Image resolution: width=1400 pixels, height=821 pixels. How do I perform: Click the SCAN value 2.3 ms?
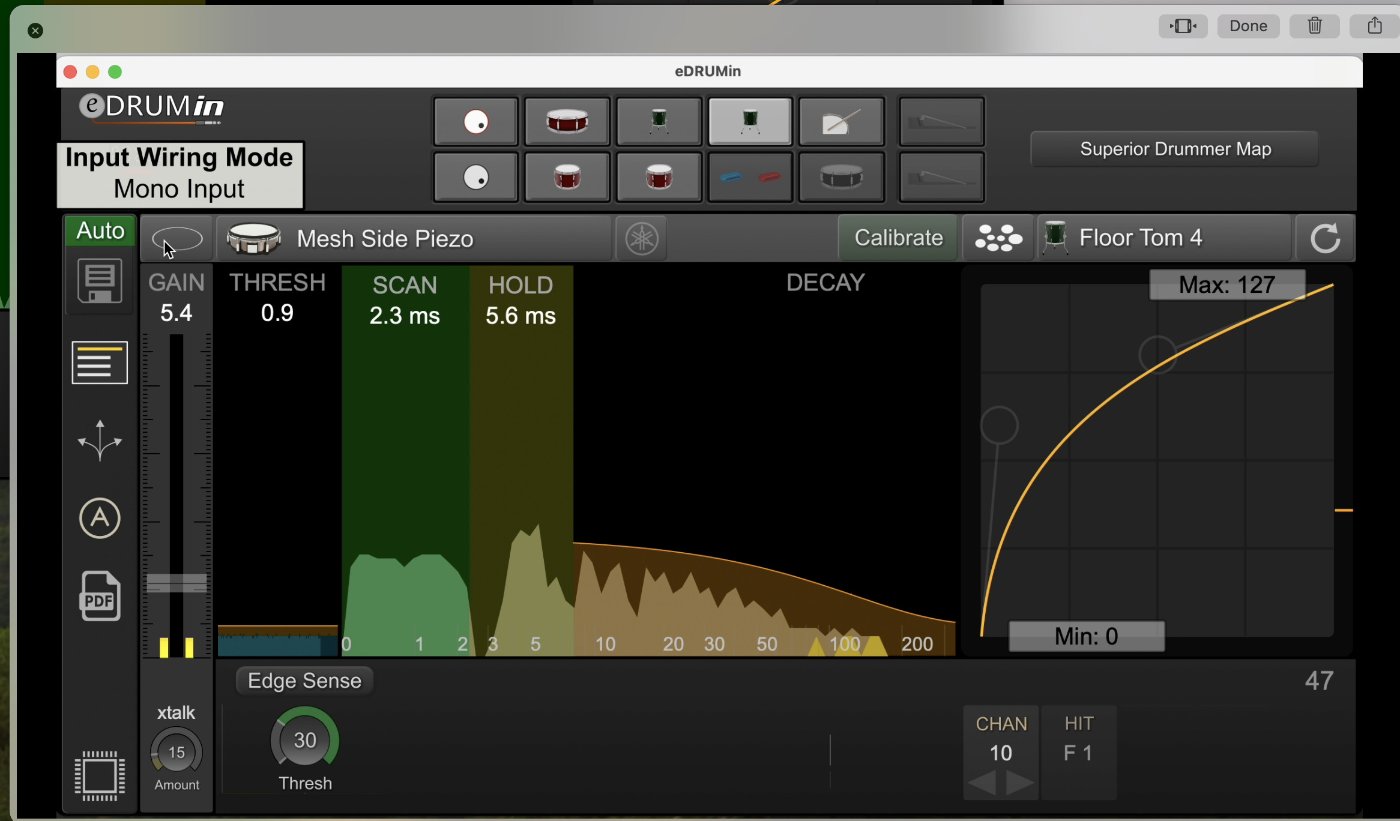click(x=404, y=316)
